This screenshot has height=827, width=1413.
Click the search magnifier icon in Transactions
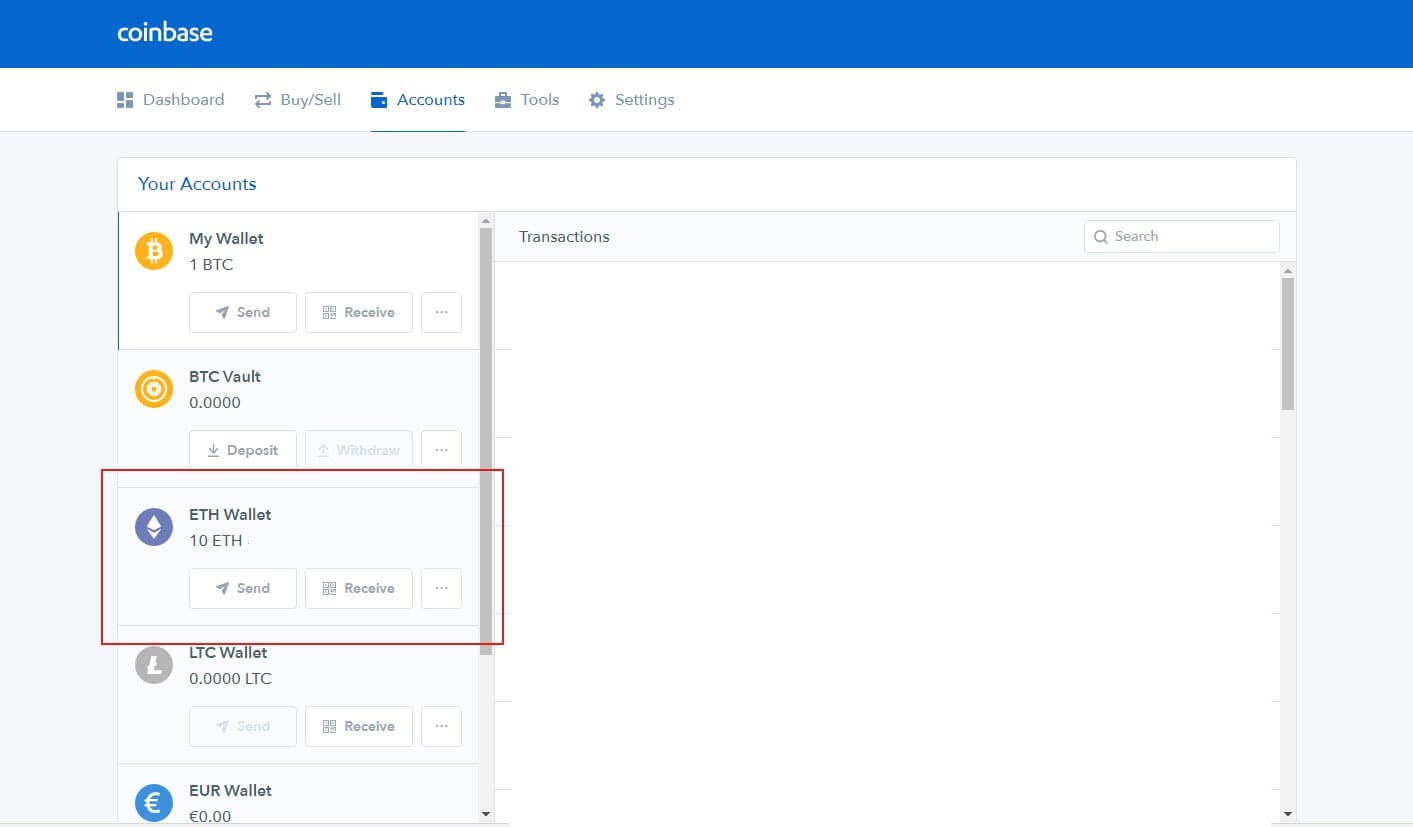coord(1100,236)
